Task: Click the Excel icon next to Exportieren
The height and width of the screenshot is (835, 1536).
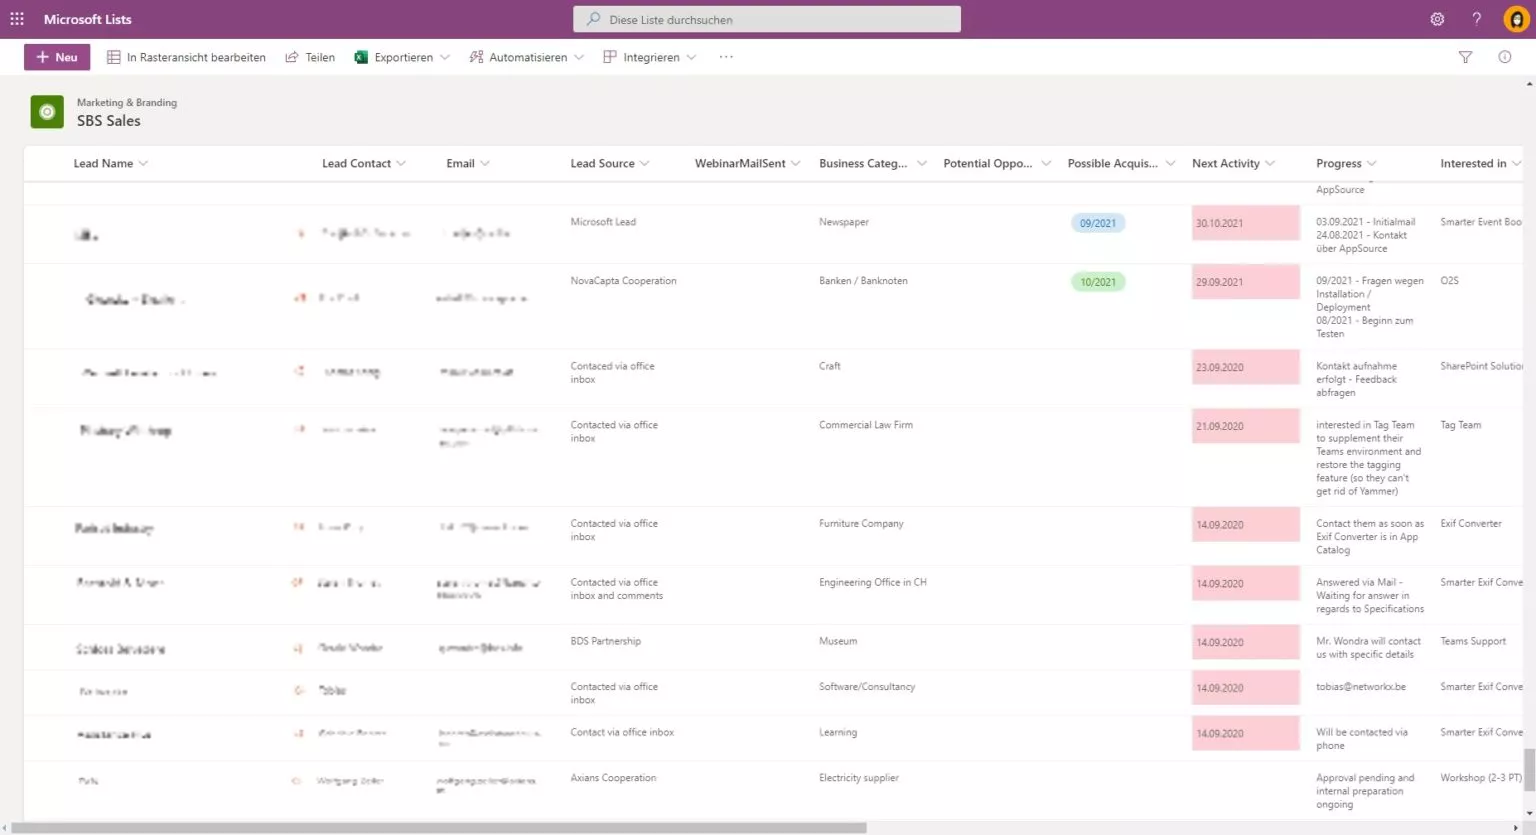Action: 360,57
